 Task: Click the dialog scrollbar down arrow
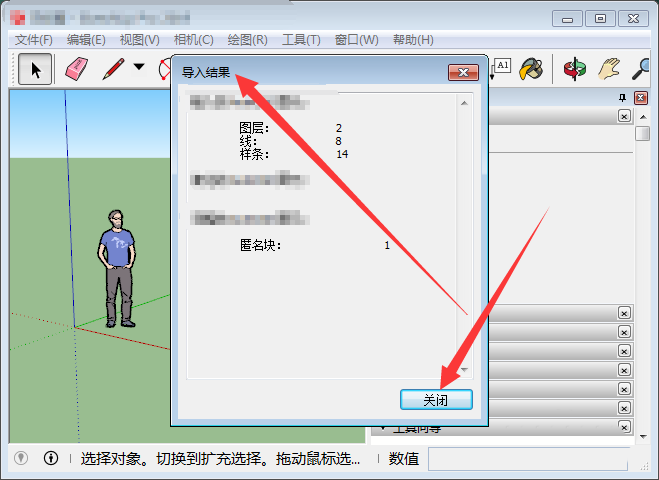pos(464,370)
